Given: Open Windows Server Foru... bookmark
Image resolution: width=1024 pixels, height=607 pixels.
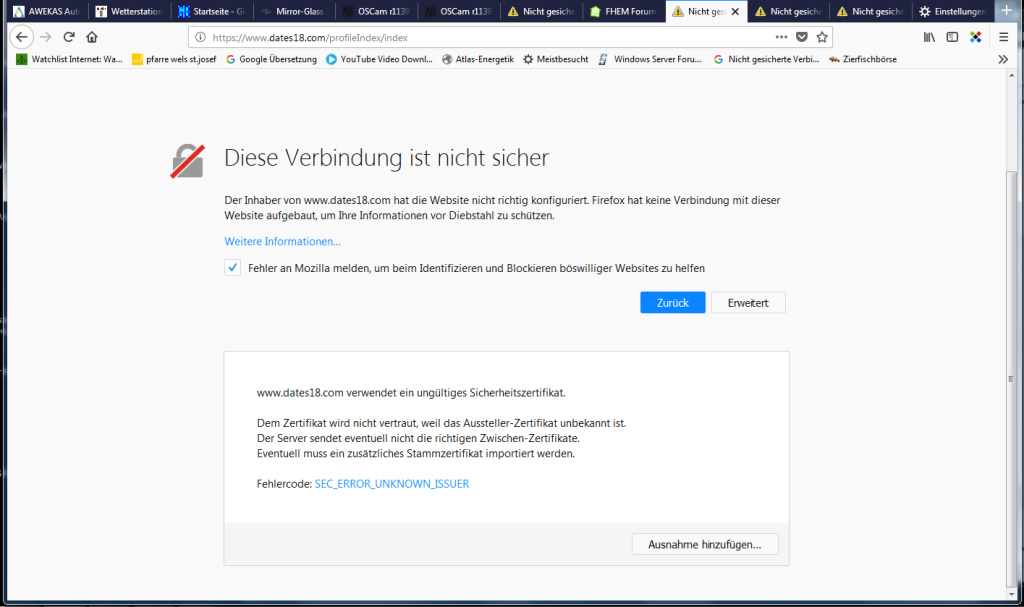Looking at the screenshot, I should point(650,59).
